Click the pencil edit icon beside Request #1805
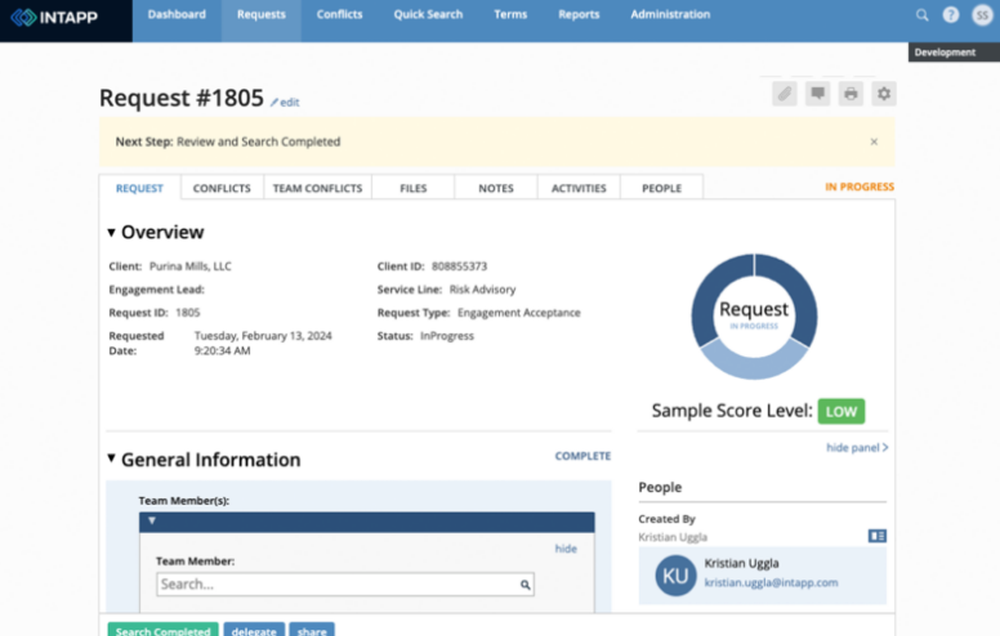Image resolution: width=1000 pixels, height=636 pixels. (274, 102)
